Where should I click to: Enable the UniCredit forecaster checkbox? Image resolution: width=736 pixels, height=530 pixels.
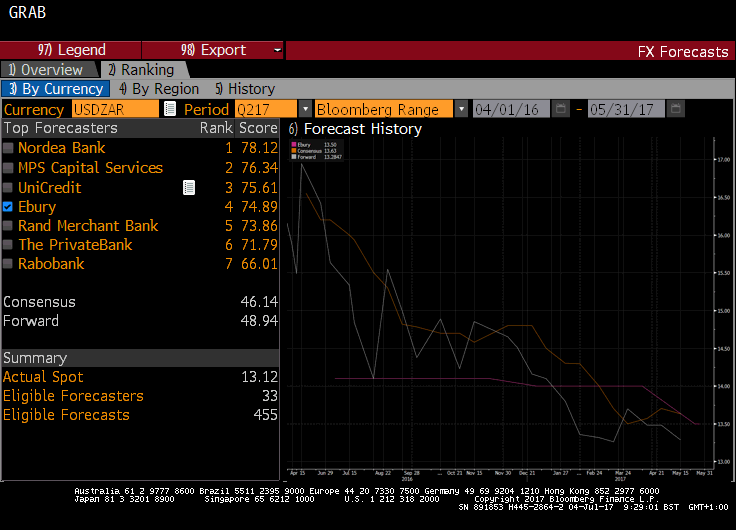pyautogui.click(x=8, y=187)
